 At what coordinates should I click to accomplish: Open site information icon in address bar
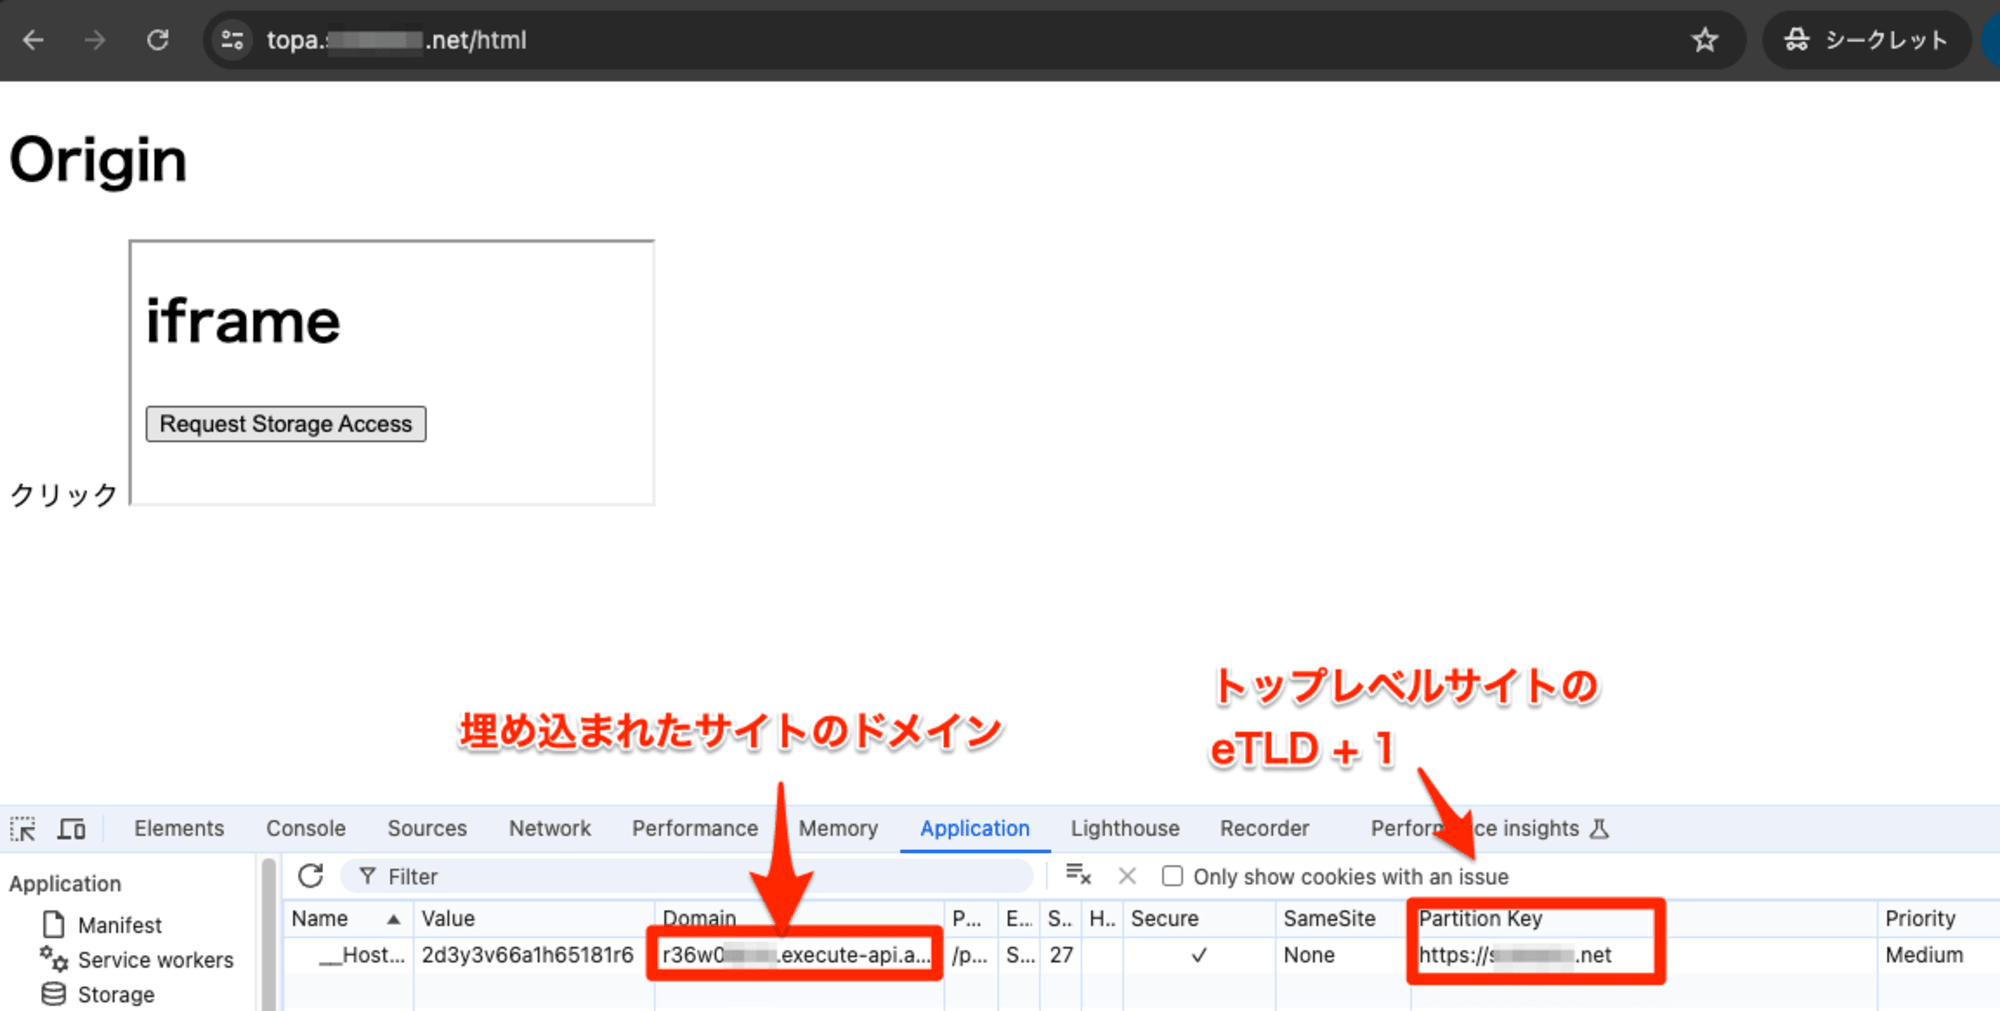232,40
